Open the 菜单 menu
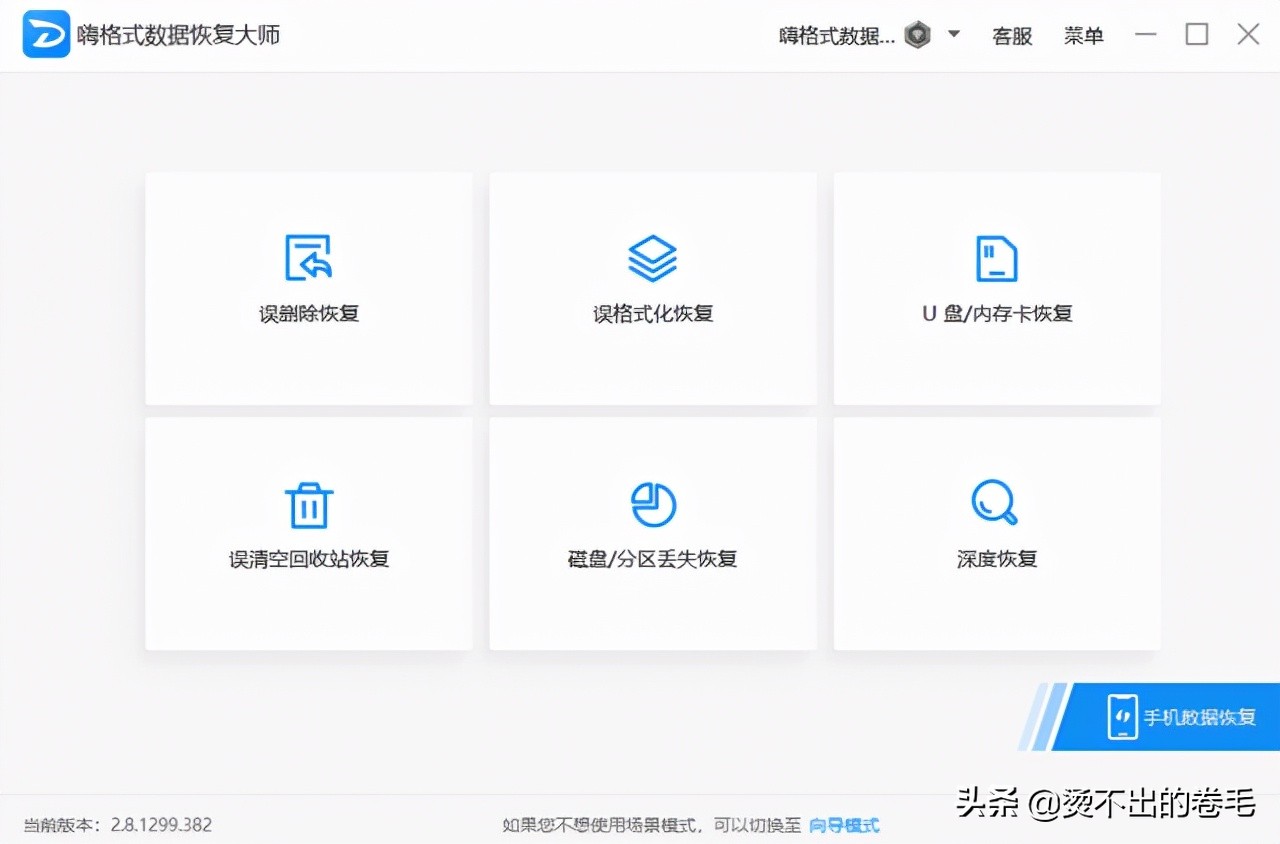This screenshot has width=1280, height=844. [x=1083, y=36]
